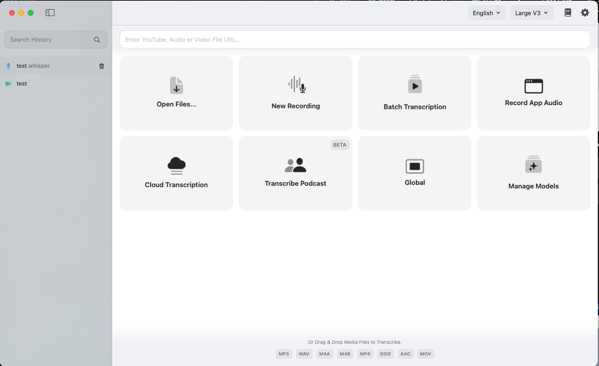599x366 pixels.
Task: Click the Manage Models sparkle icon
Action: (534, 164)
